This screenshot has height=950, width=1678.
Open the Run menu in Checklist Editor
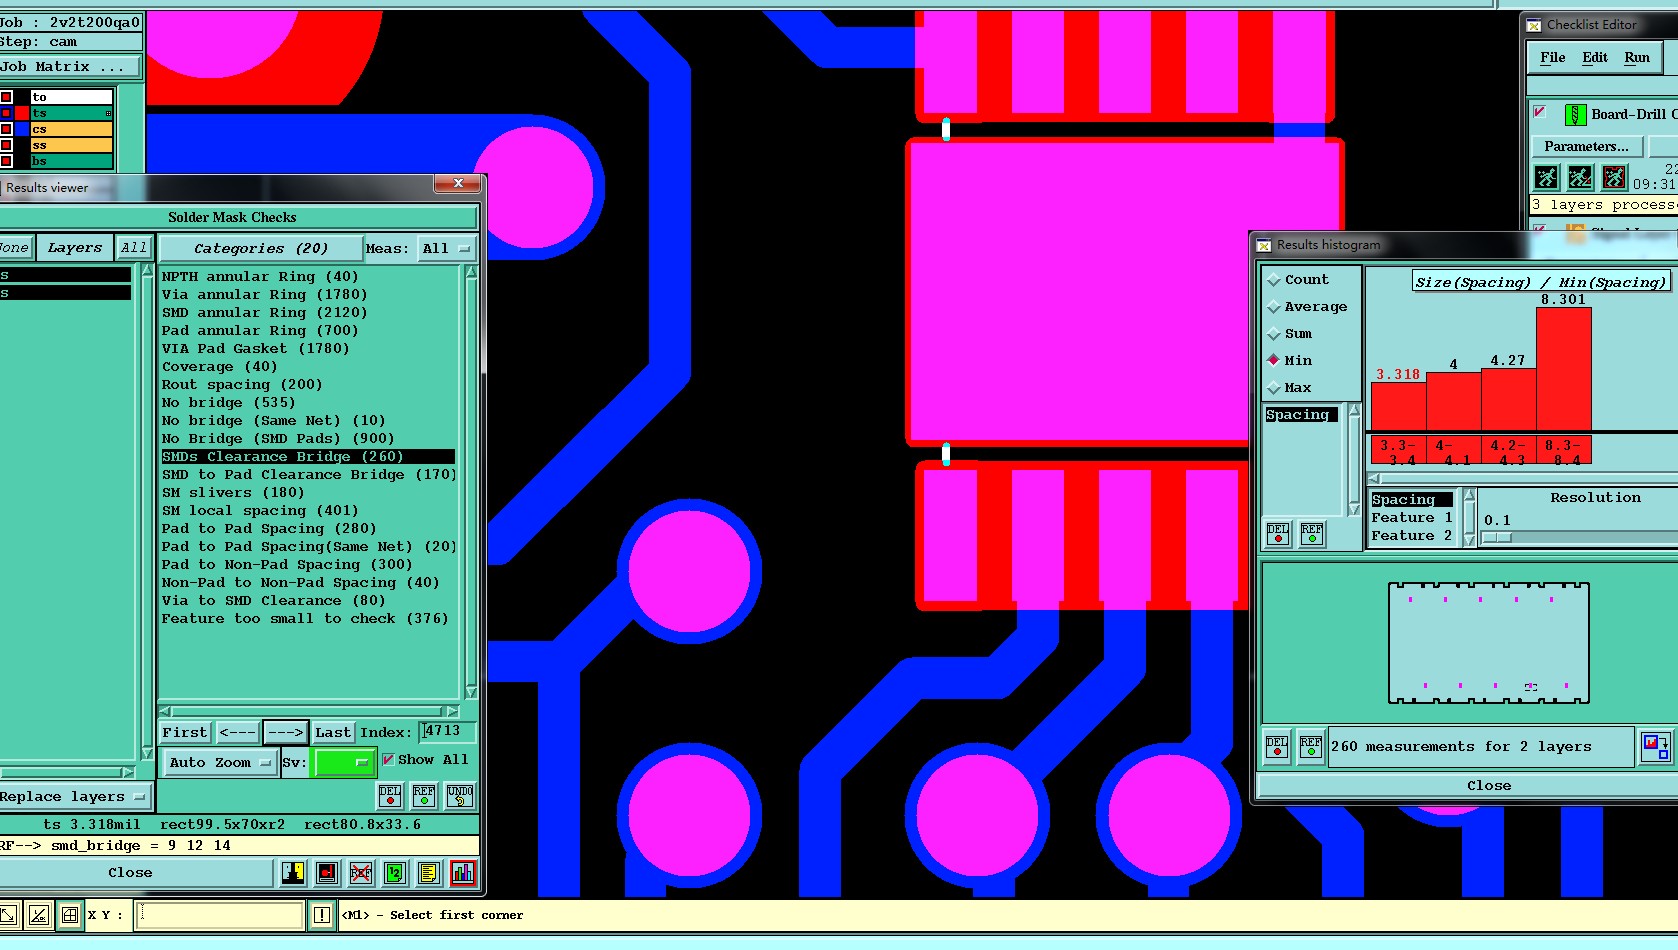point(1636,58)
